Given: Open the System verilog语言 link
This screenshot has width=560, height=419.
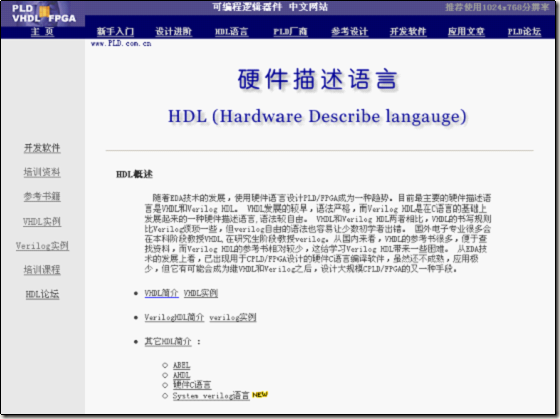Looking at the screenshot, I should coord(211,395).
